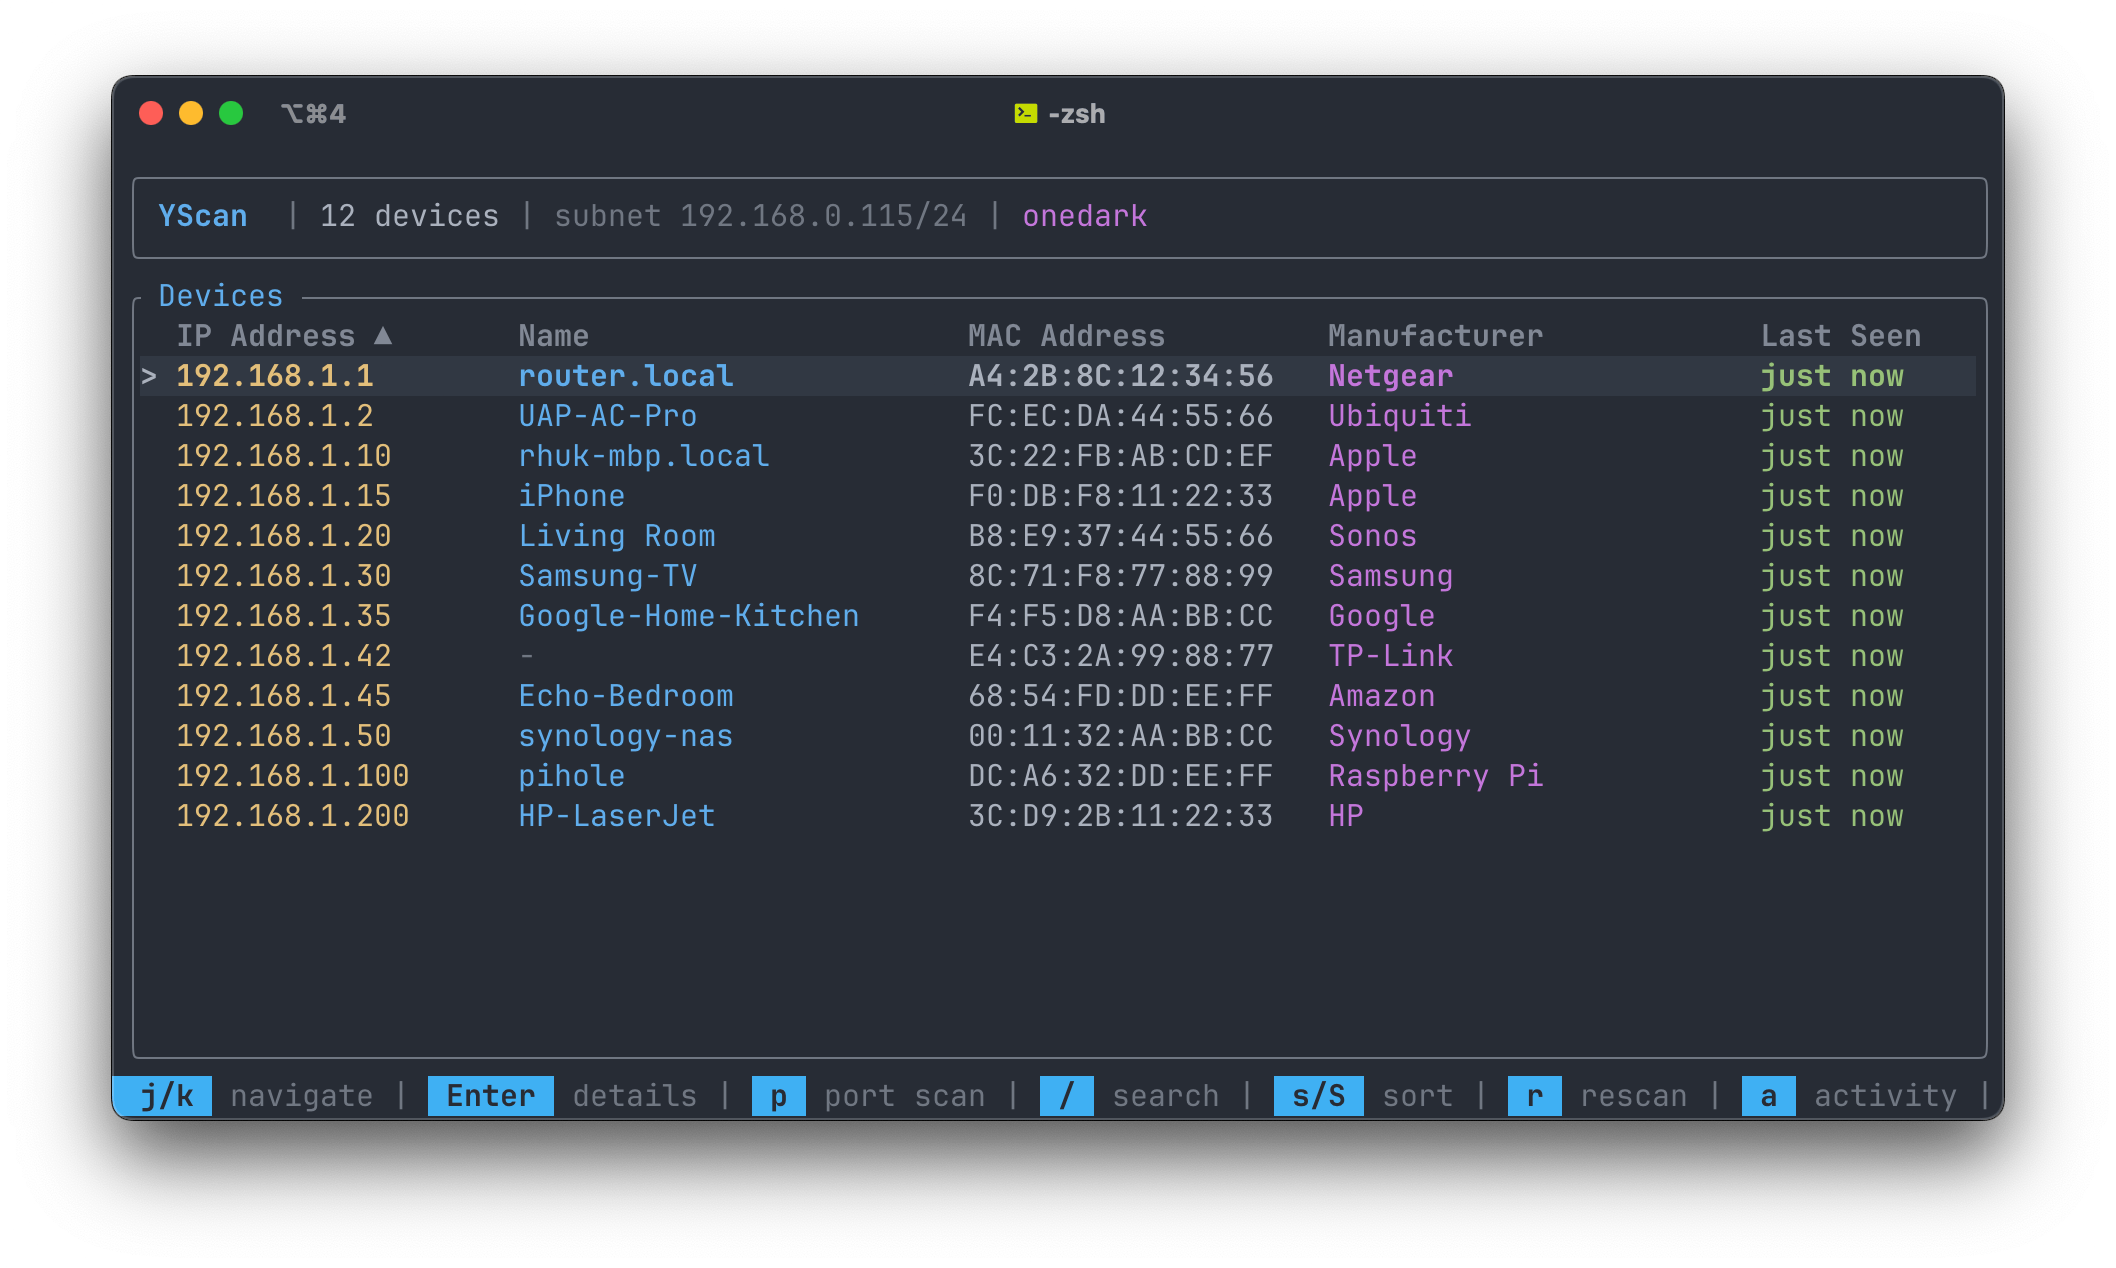Click the a key hint for activity
Viewport: 2116px width, 1268px height.
pyautogui.click(x=1769, y=1096)
